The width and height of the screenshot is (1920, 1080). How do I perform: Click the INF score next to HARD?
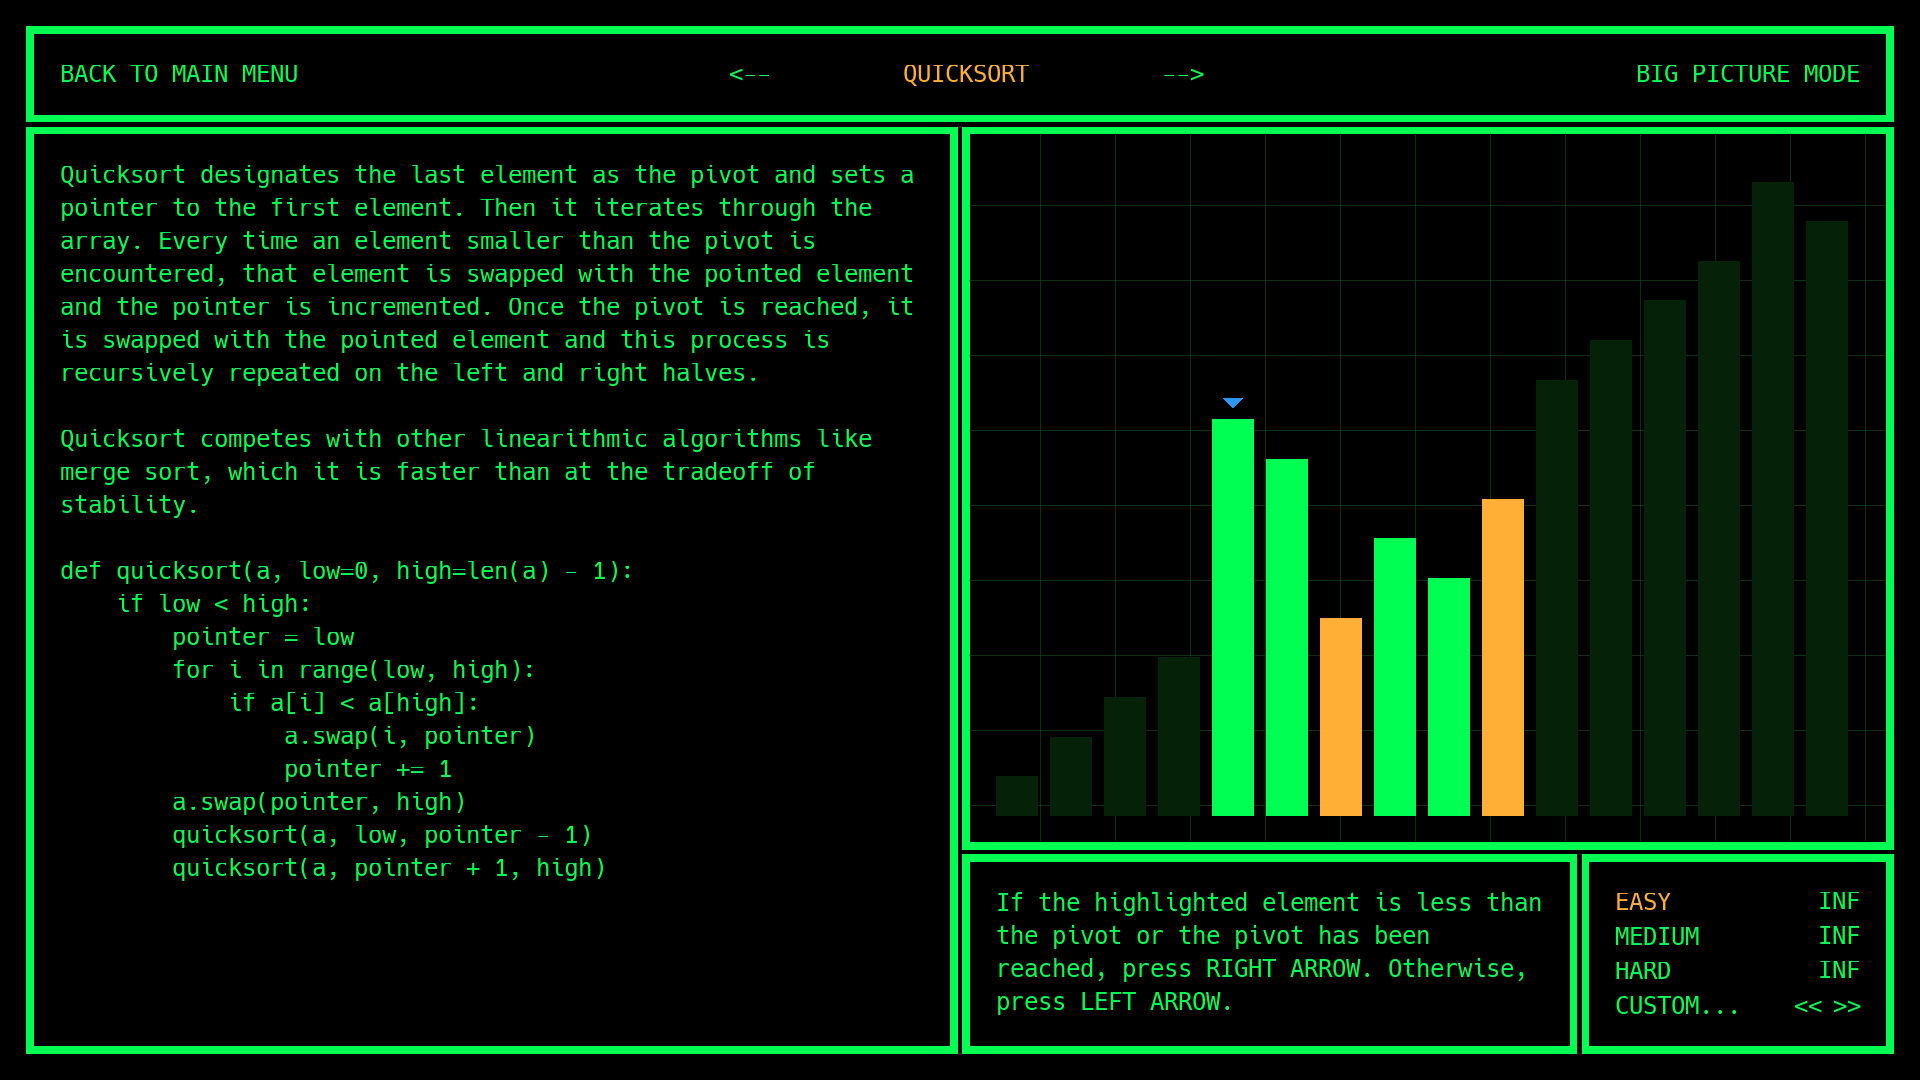point(1838,971)
